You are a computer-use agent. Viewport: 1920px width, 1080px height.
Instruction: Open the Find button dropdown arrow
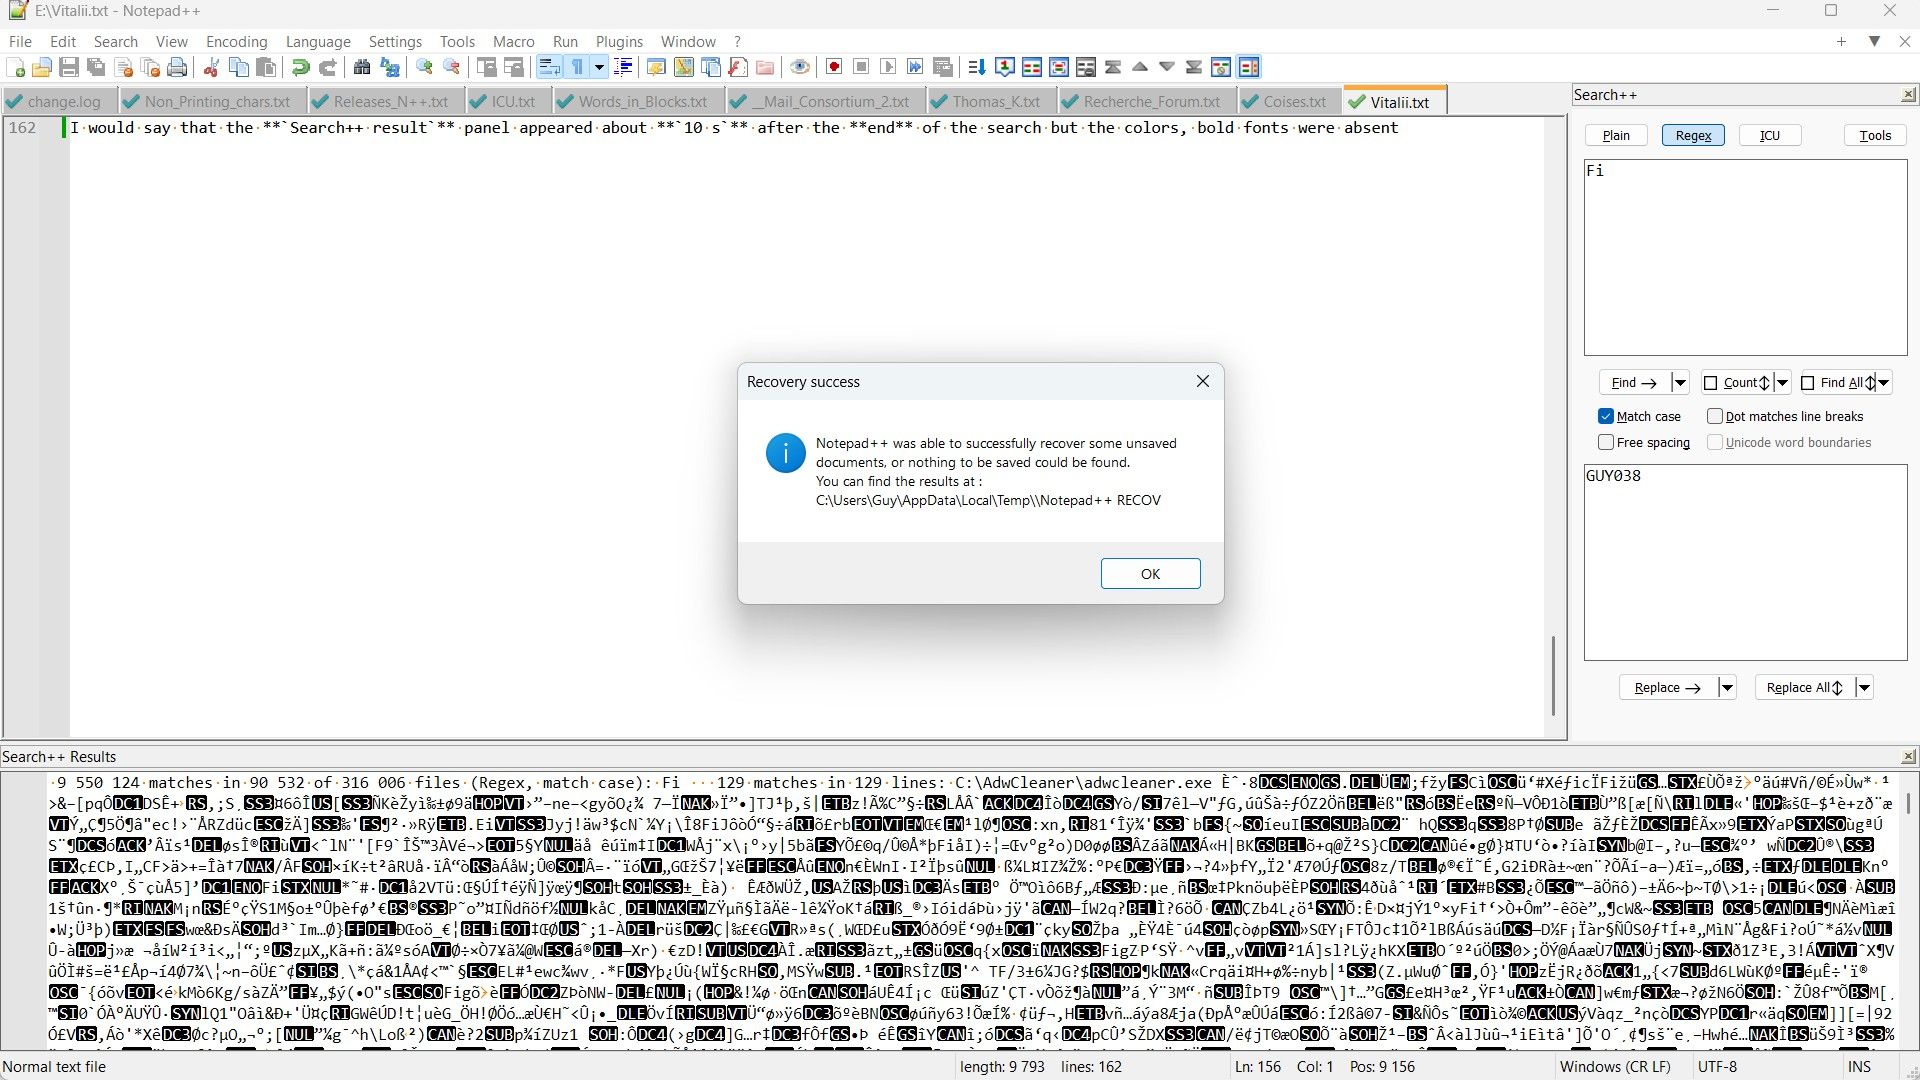tap(1680, 383)
